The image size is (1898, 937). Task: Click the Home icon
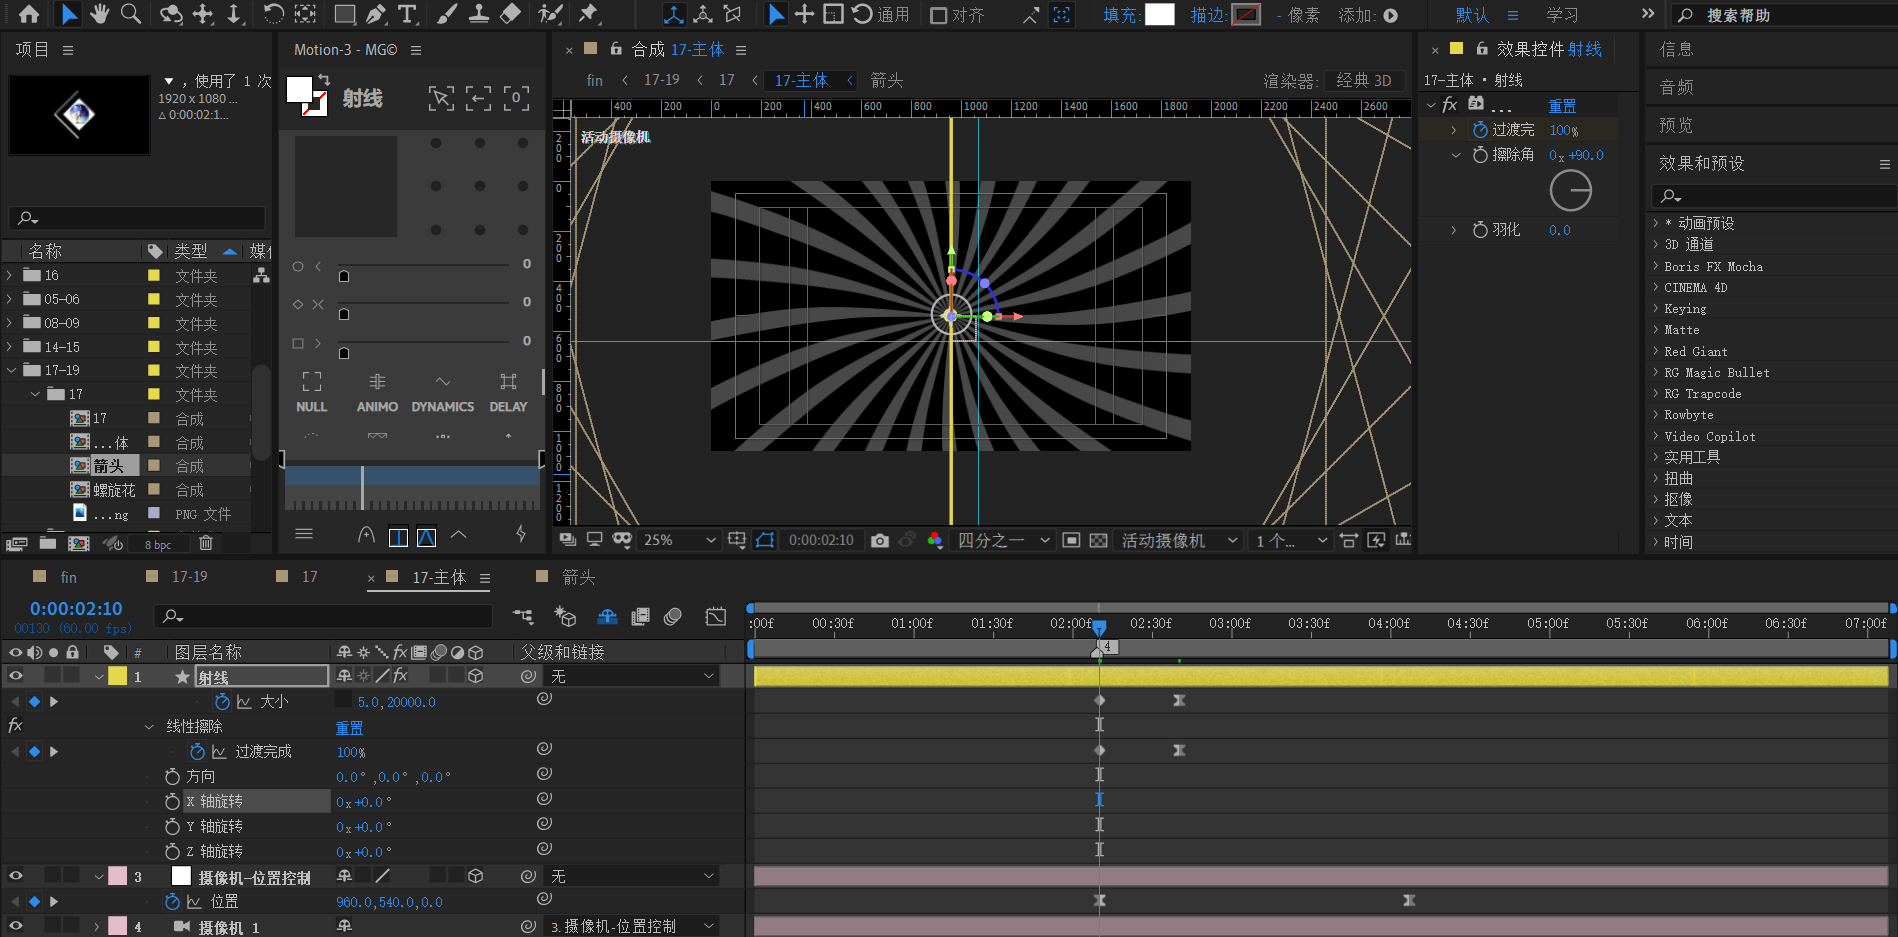(29, 14)
